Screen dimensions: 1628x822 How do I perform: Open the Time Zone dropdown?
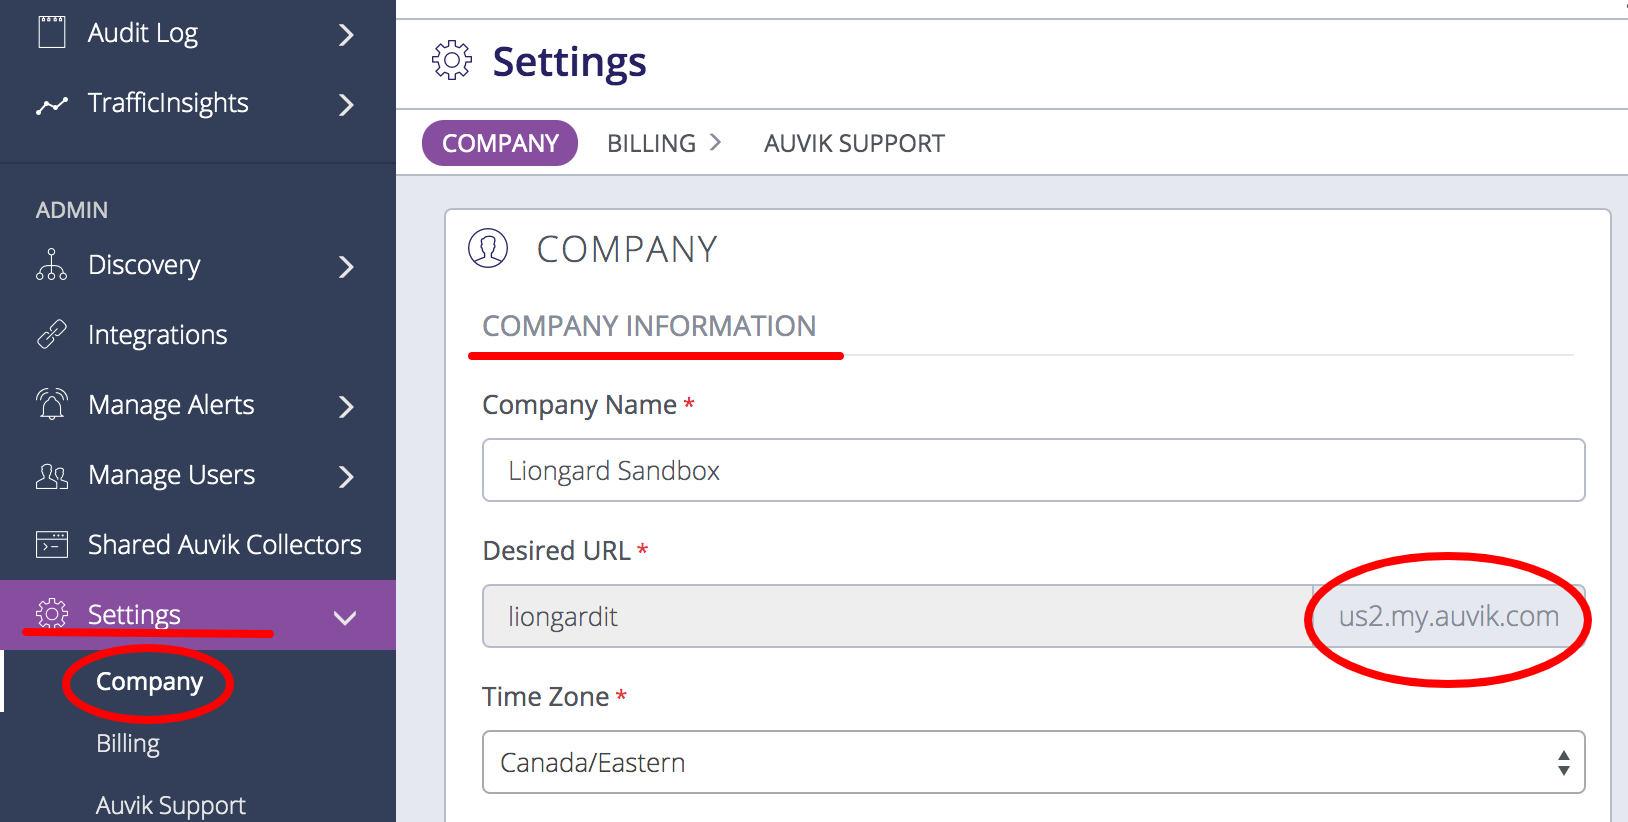[x=1033, y=762]
